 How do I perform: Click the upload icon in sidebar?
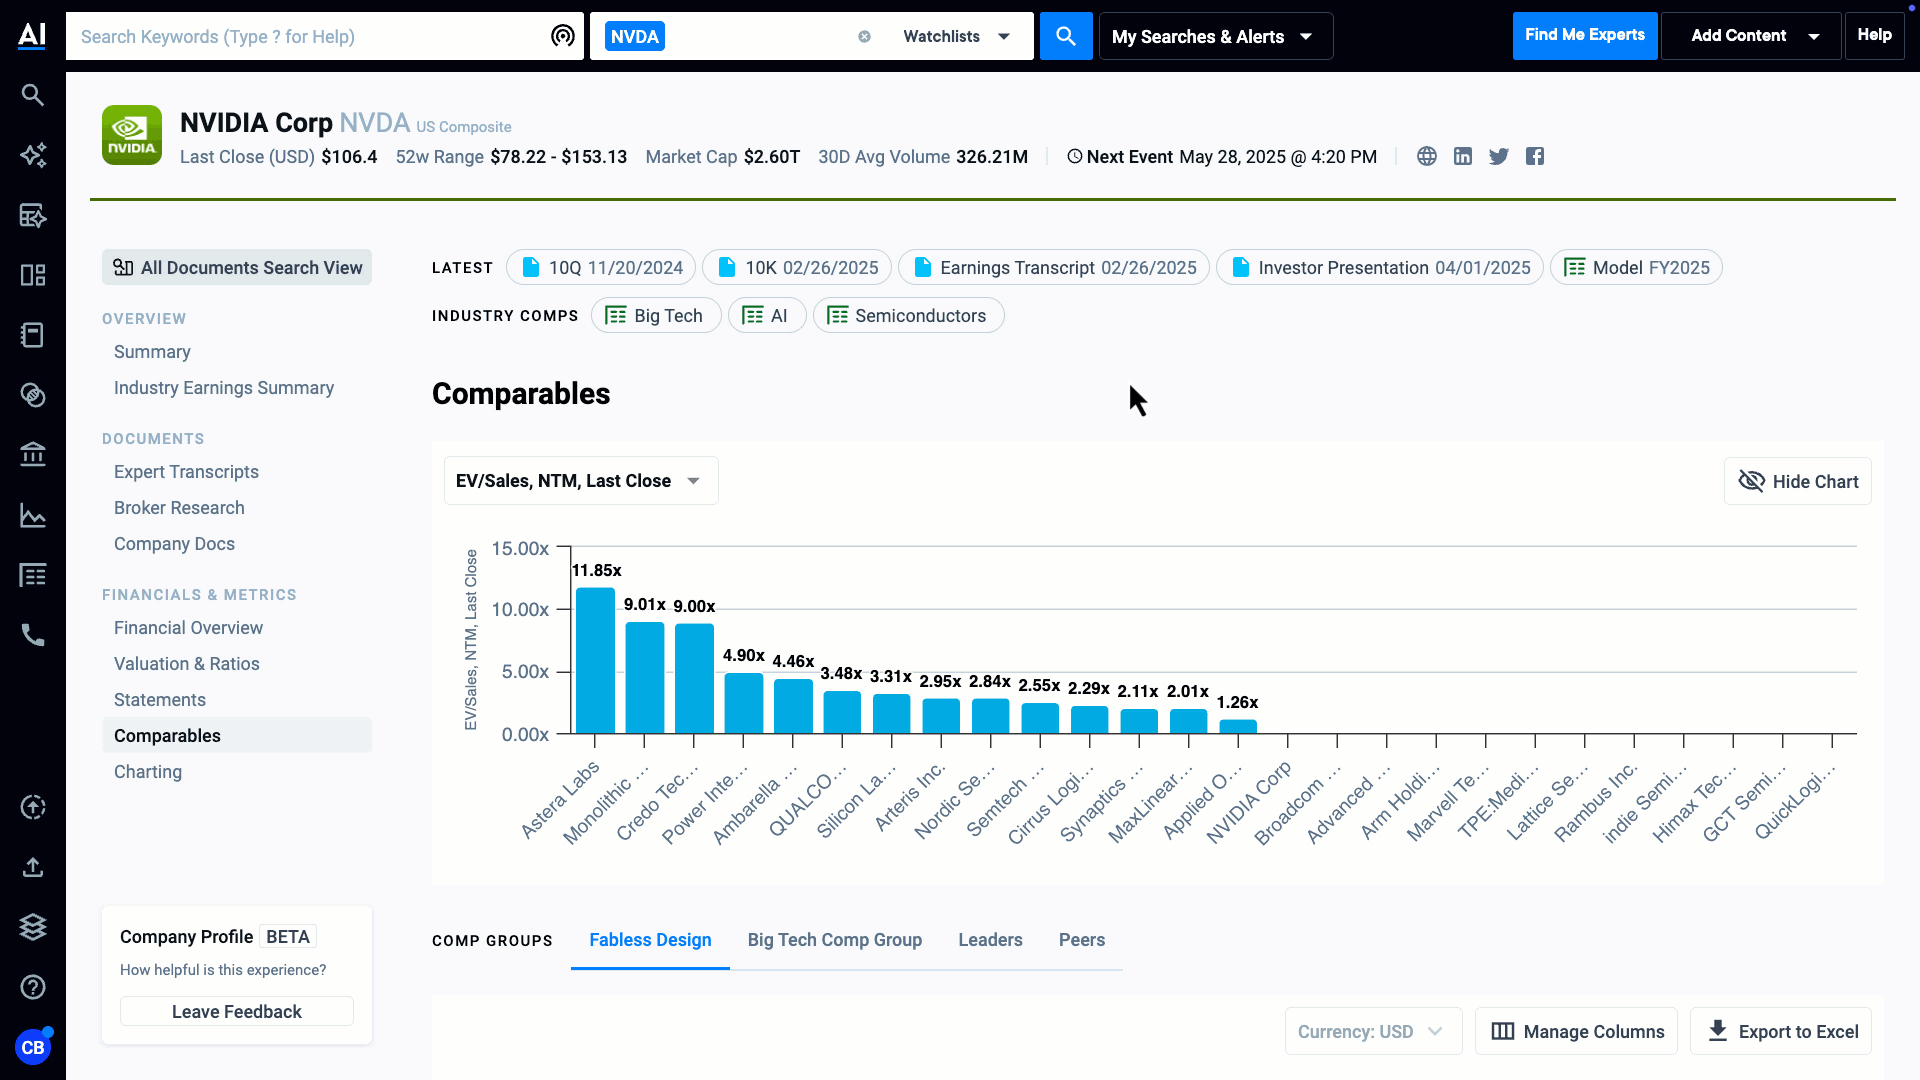tap(33, 867)
